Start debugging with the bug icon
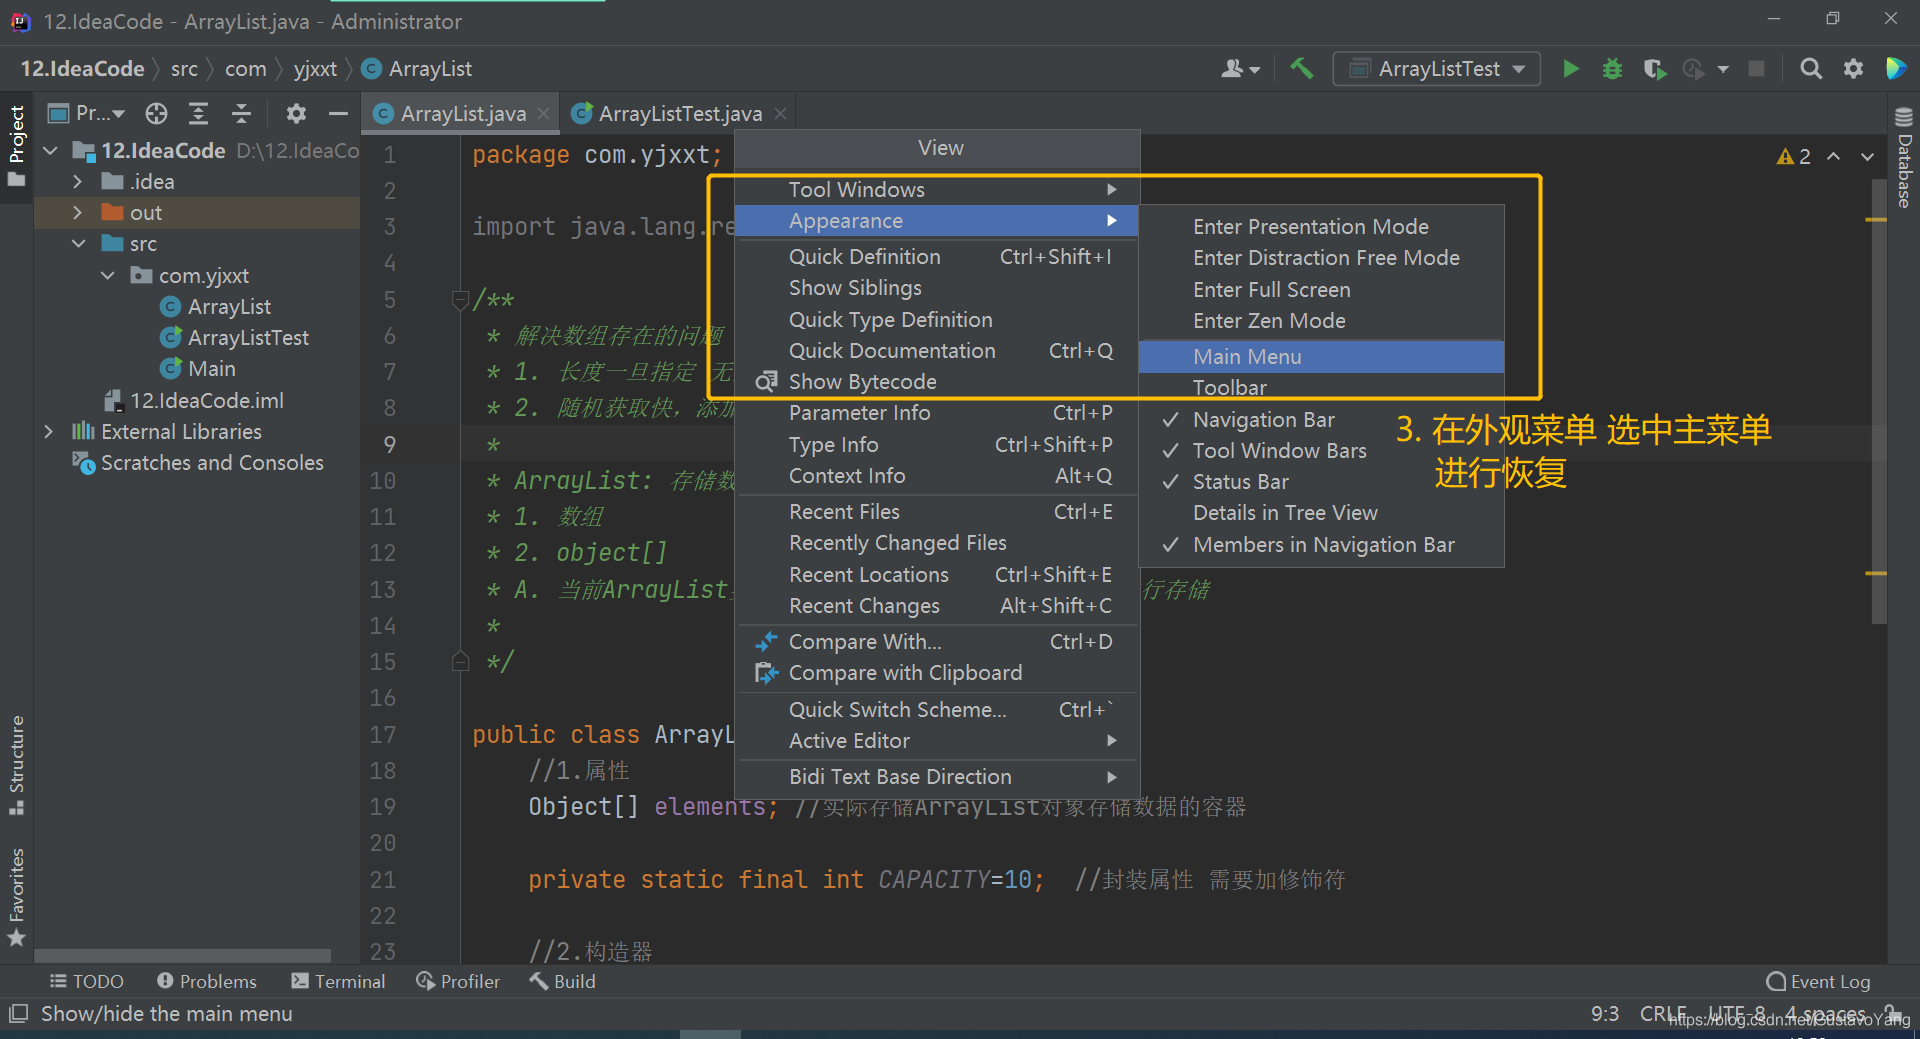The height and width of the screenshot is (1039, 1920). click(1612, 69)
